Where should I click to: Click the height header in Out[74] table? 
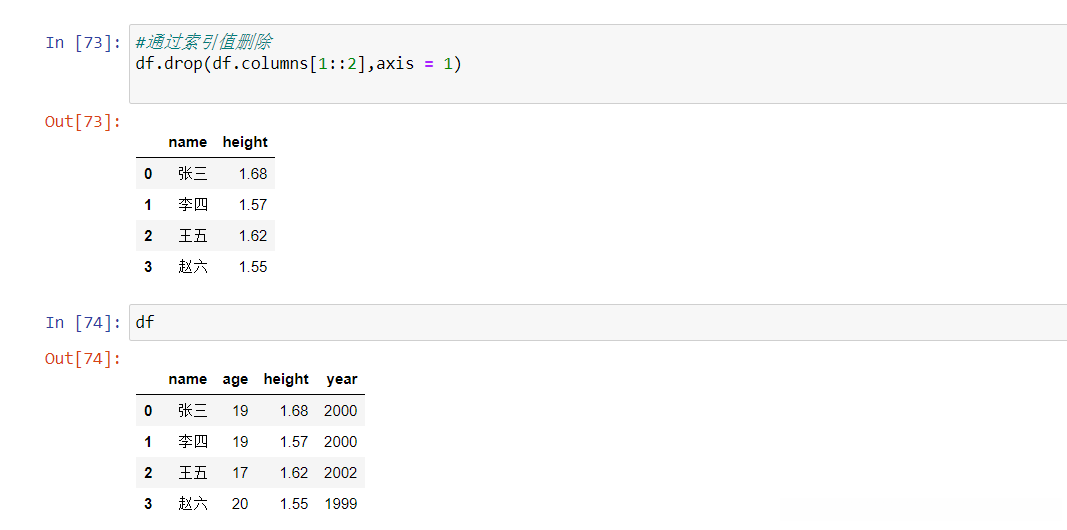coord(286,379)
